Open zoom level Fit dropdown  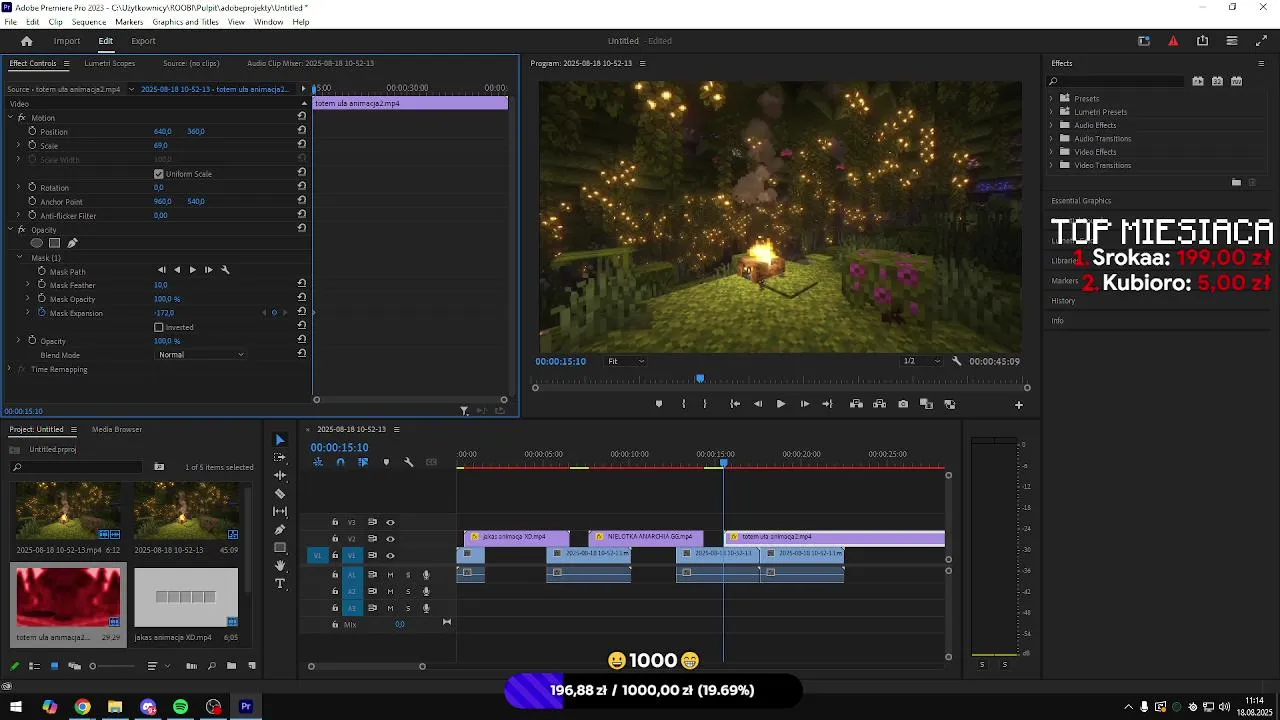click(x=626, y=361)
